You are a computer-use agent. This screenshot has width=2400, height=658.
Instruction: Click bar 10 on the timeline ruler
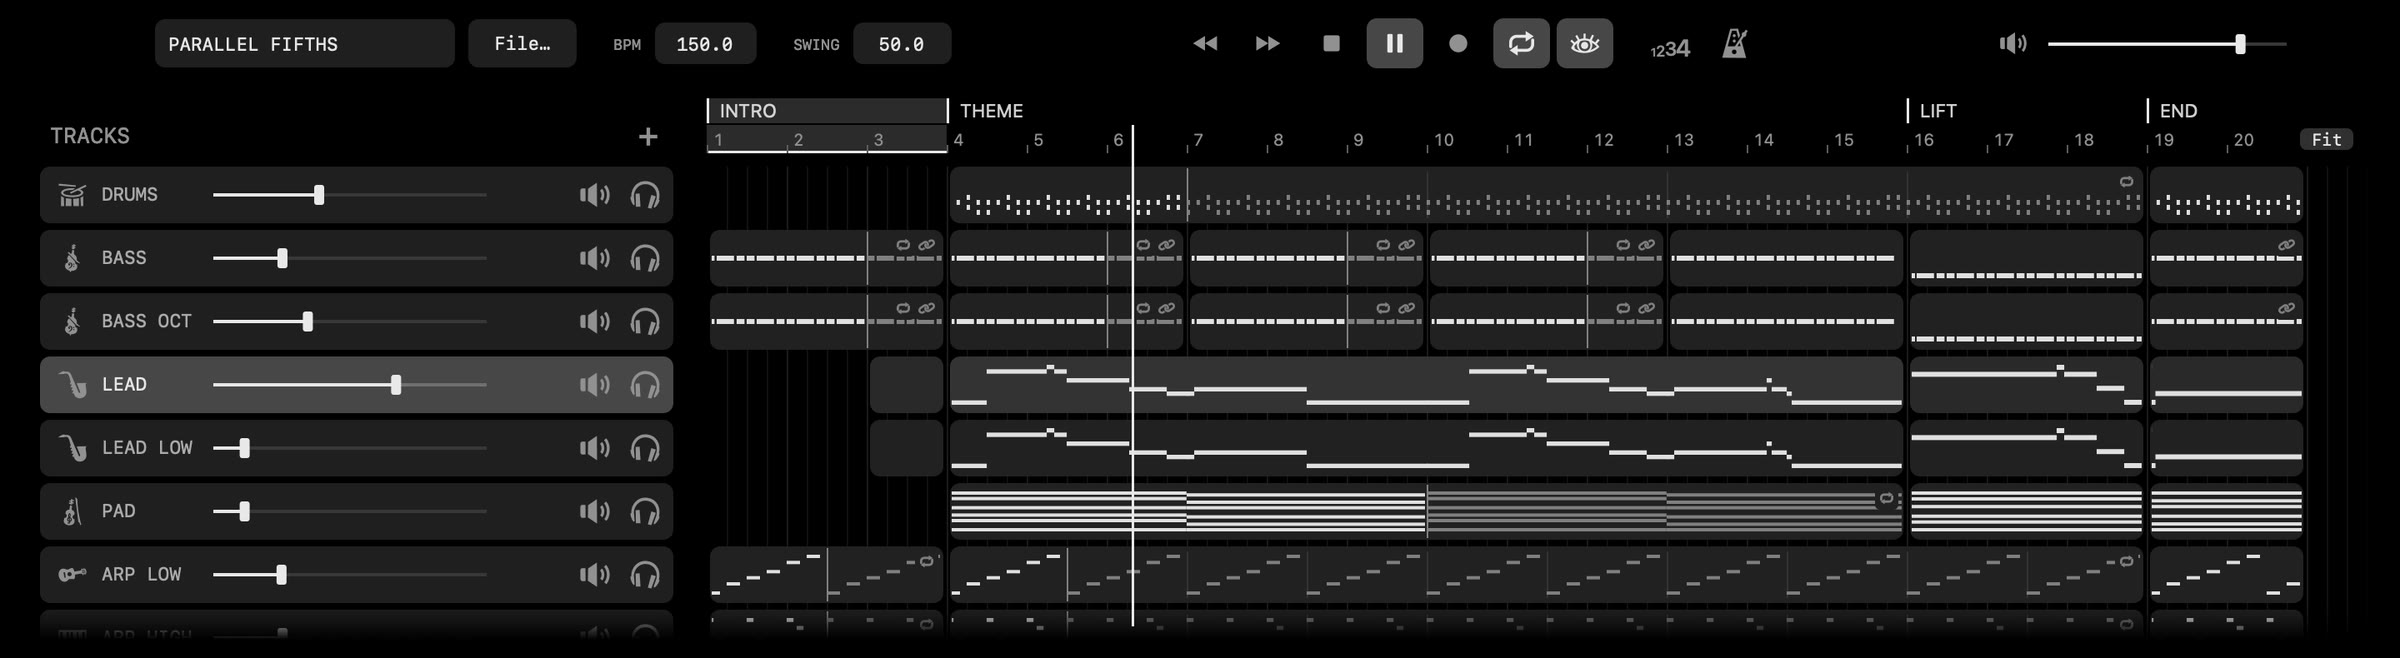(1443, 140)
